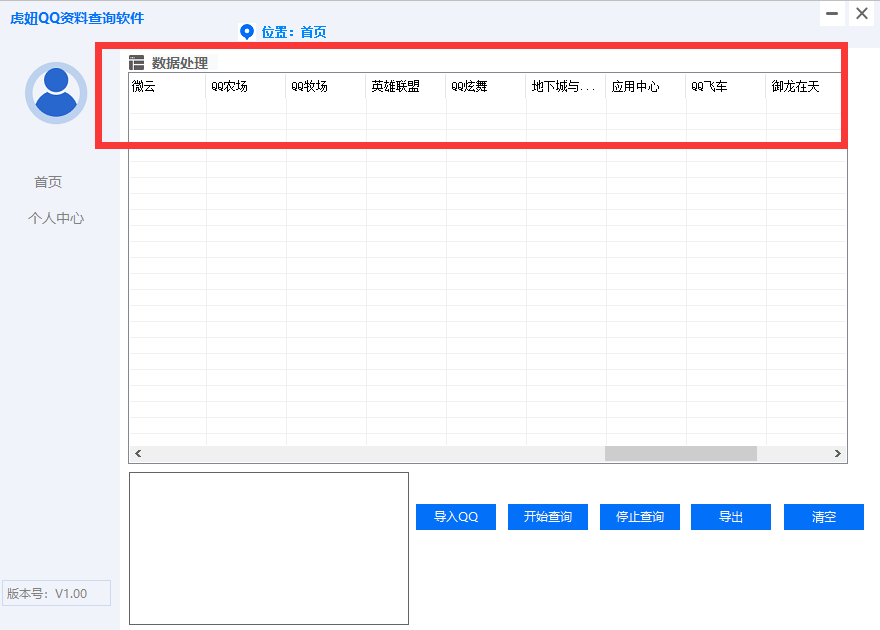880x630 pixels.
Task: Select the QQ飞车 column header
Action: [726, 86]
